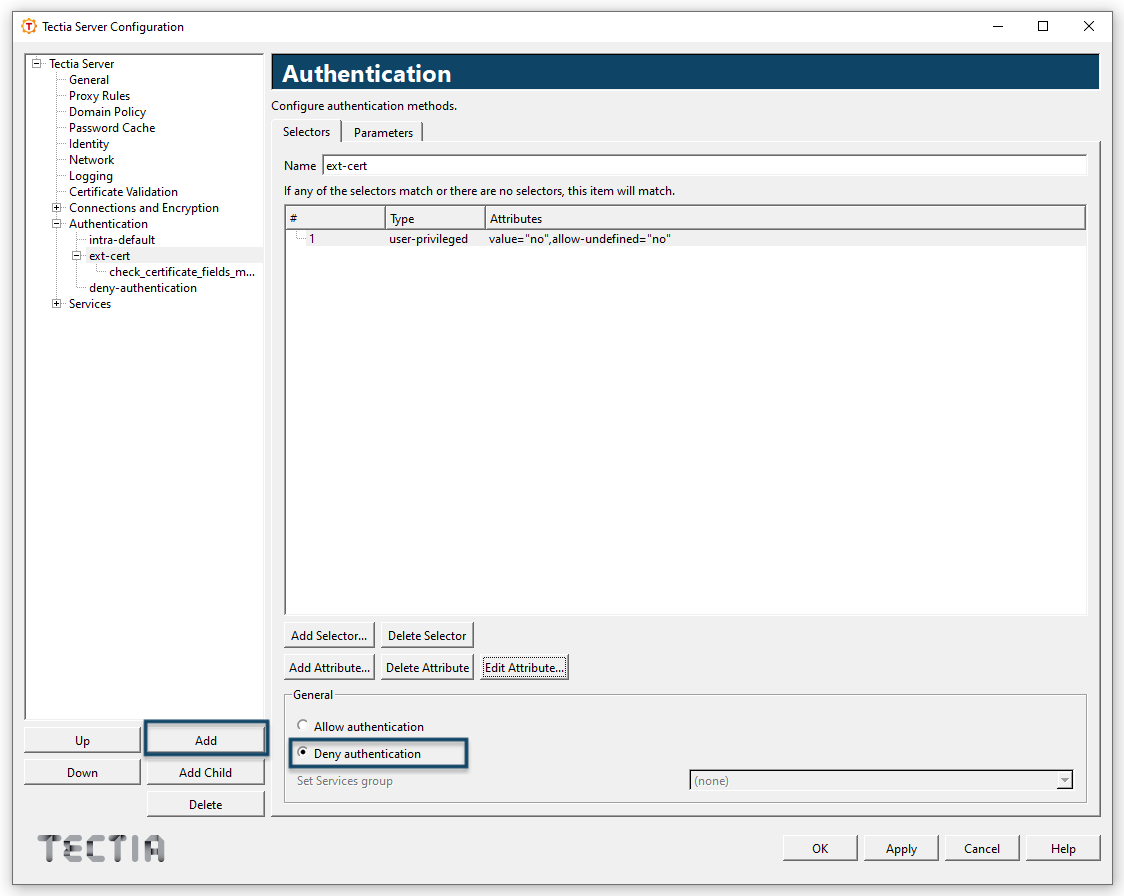Select Allow authentication radio button

coord(303,725)
